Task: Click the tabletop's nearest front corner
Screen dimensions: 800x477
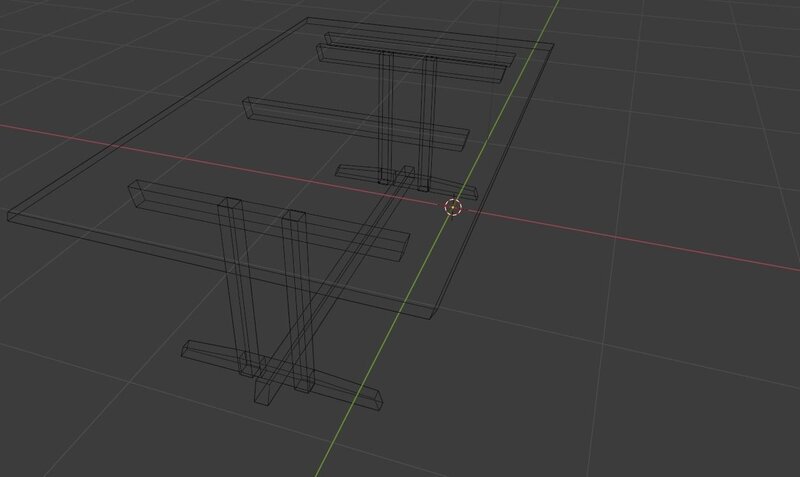Action: (433, 317)
